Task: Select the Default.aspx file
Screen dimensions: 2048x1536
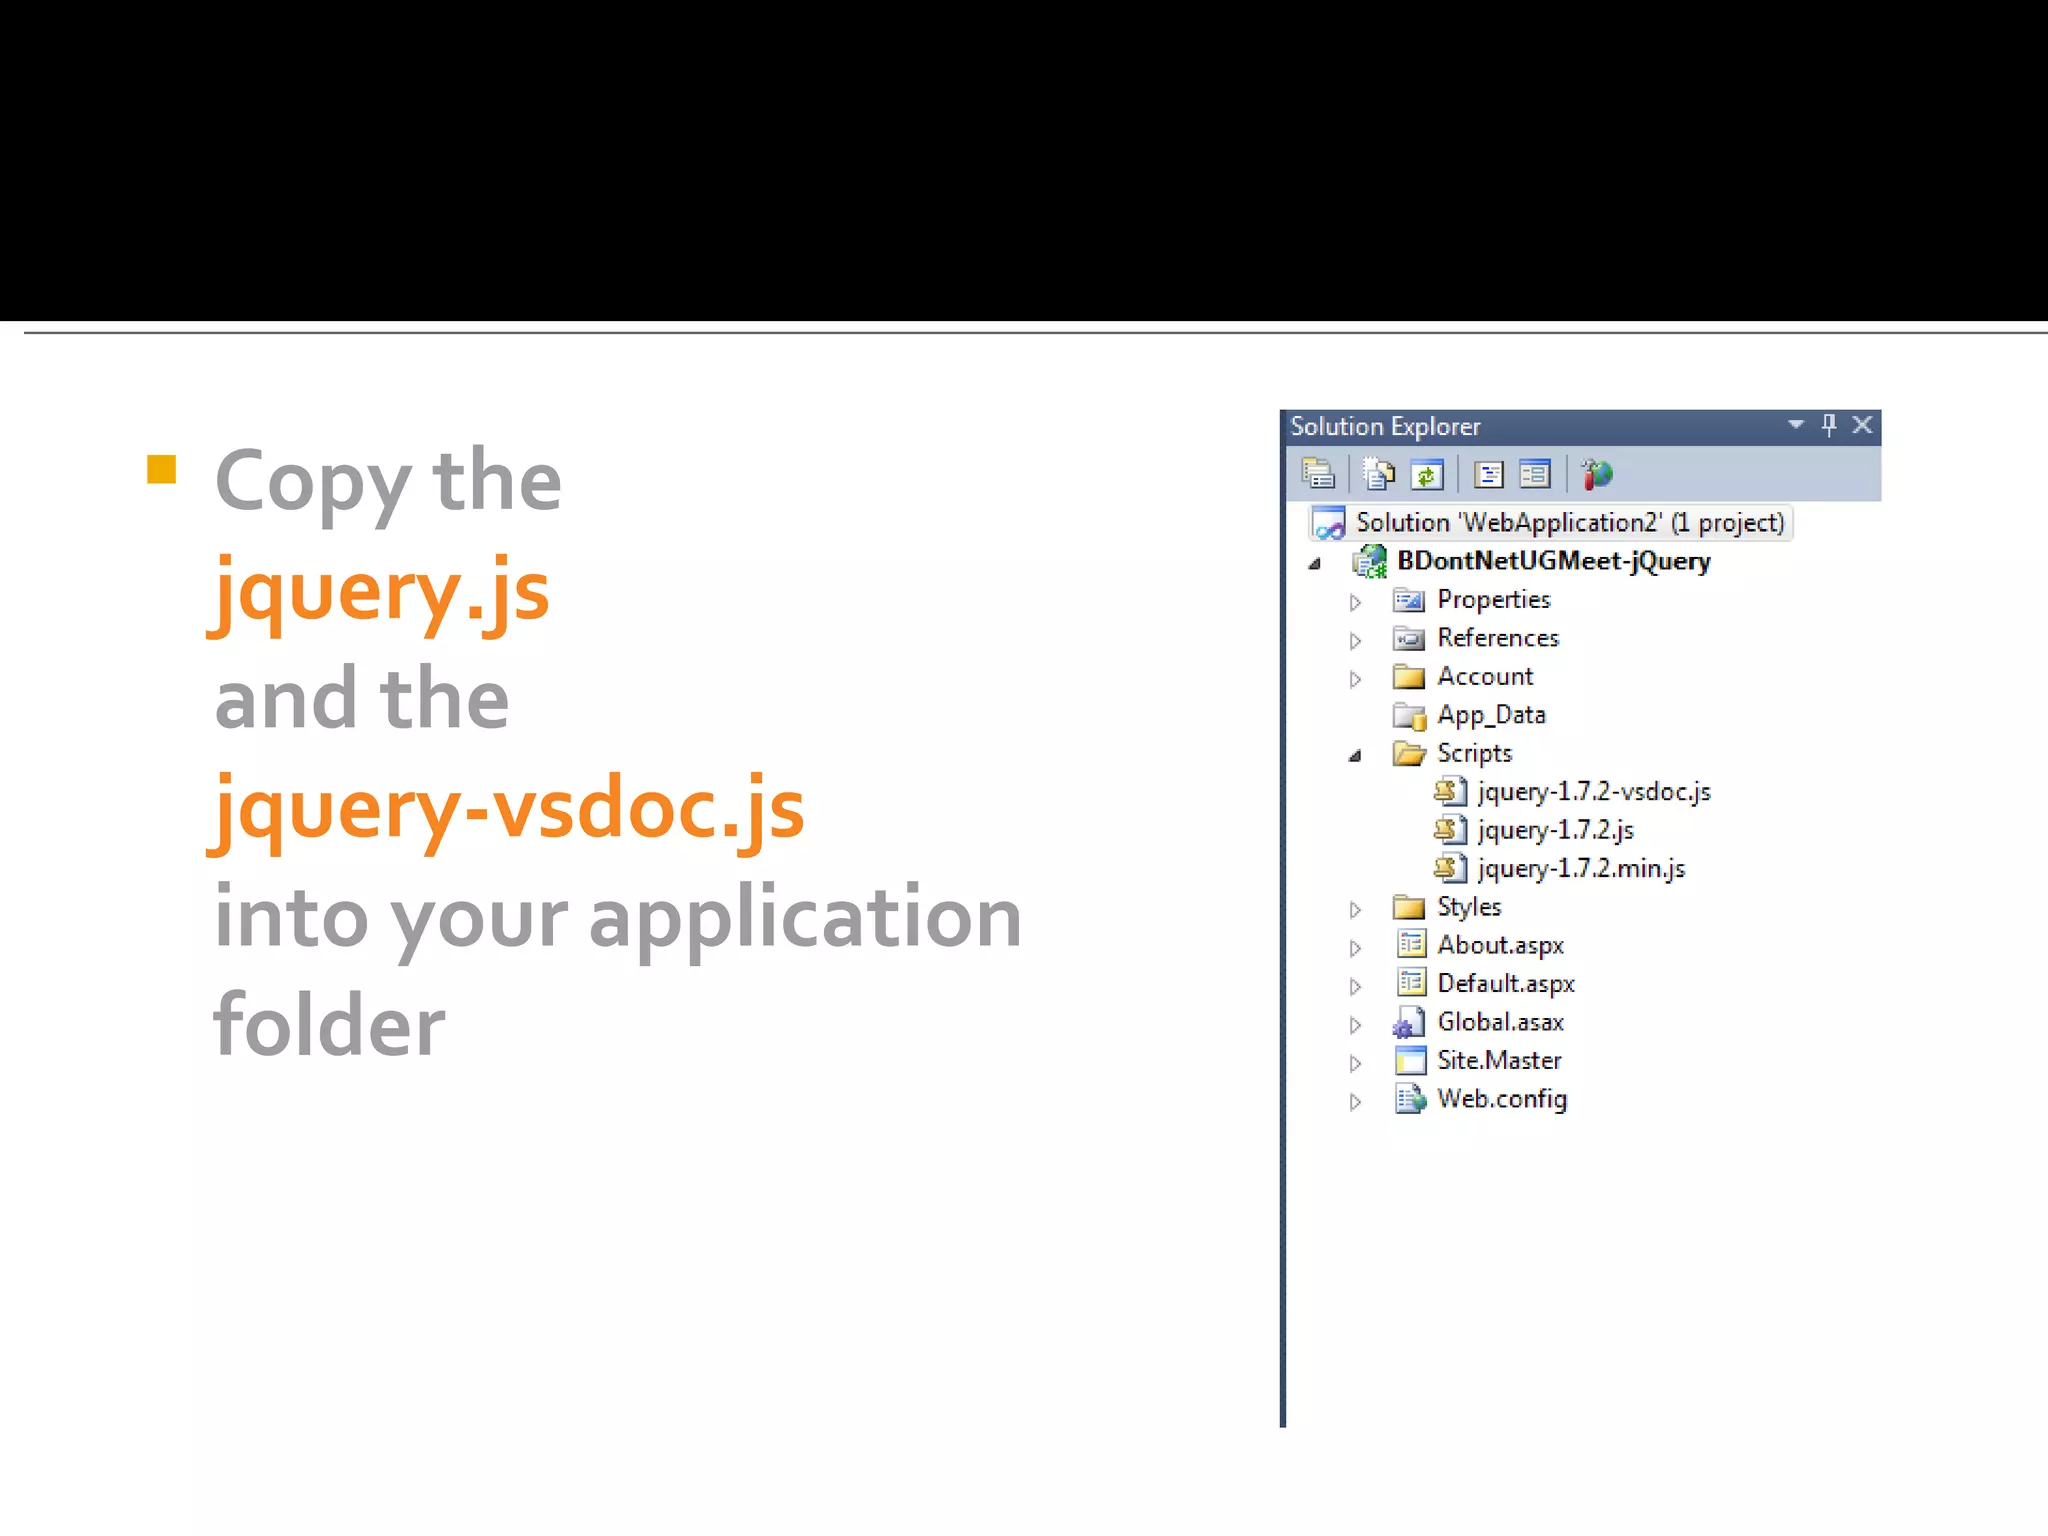Action: (x=1506, y=984)
